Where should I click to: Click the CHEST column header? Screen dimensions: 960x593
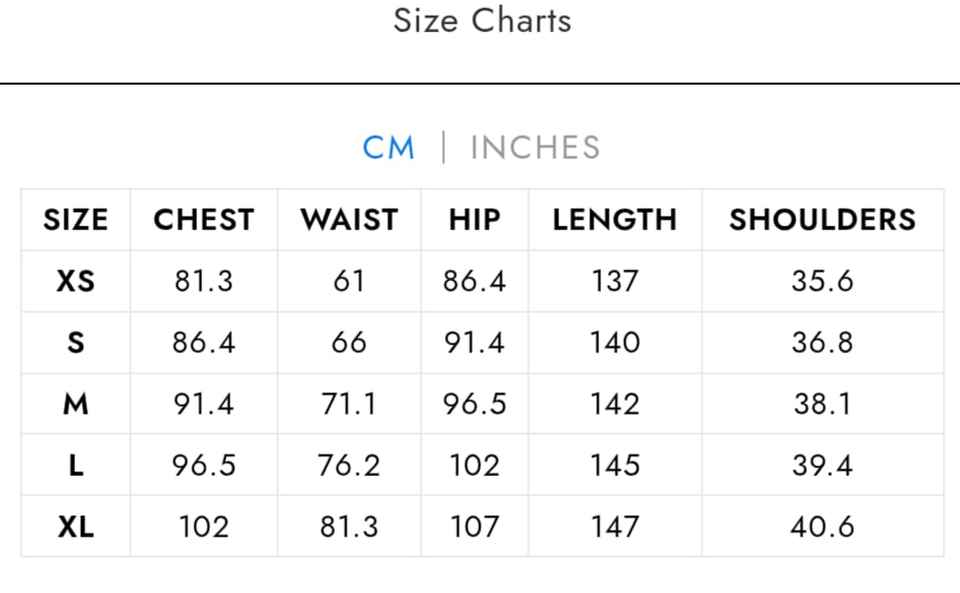pos(204,220)
